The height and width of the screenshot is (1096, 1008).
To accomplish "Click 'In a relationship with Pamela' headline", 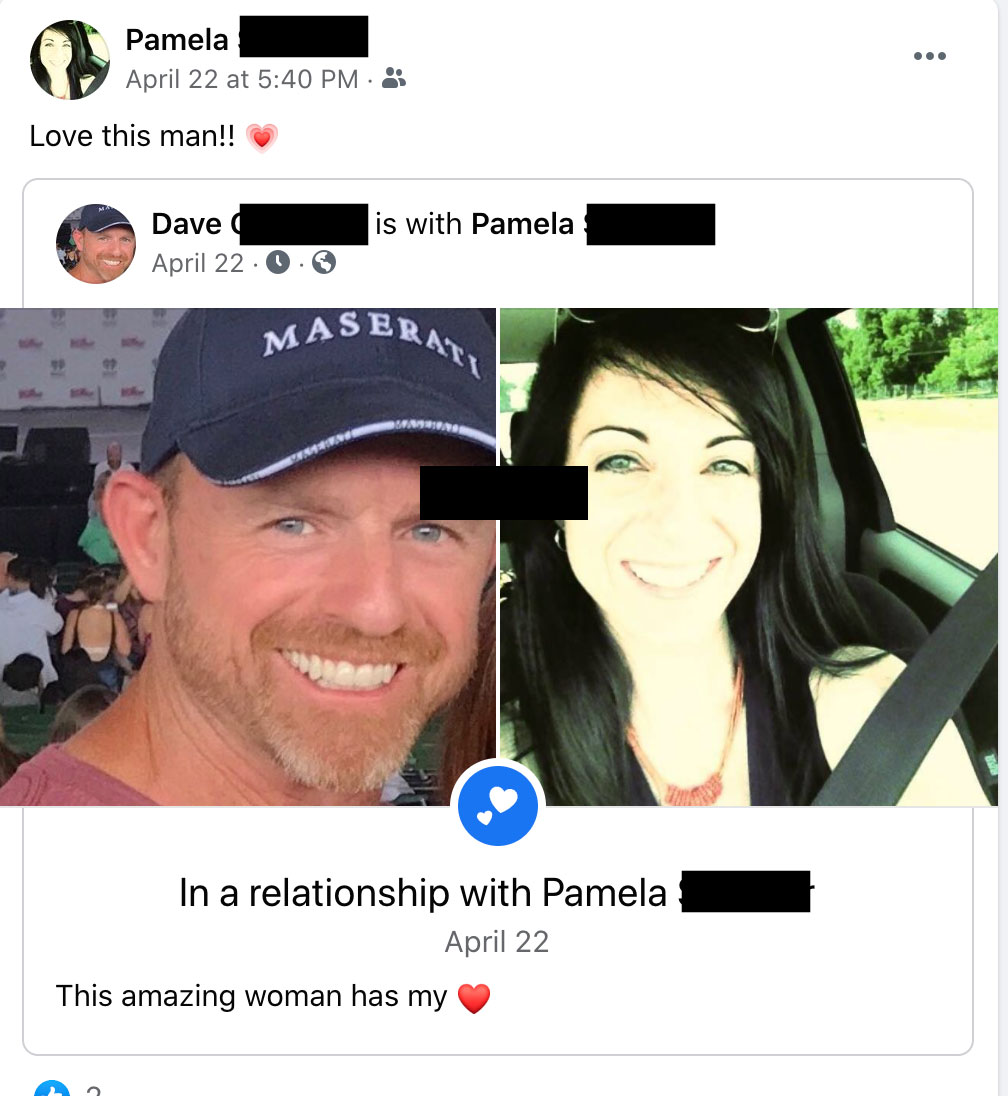I will click(x=496, y=893).
